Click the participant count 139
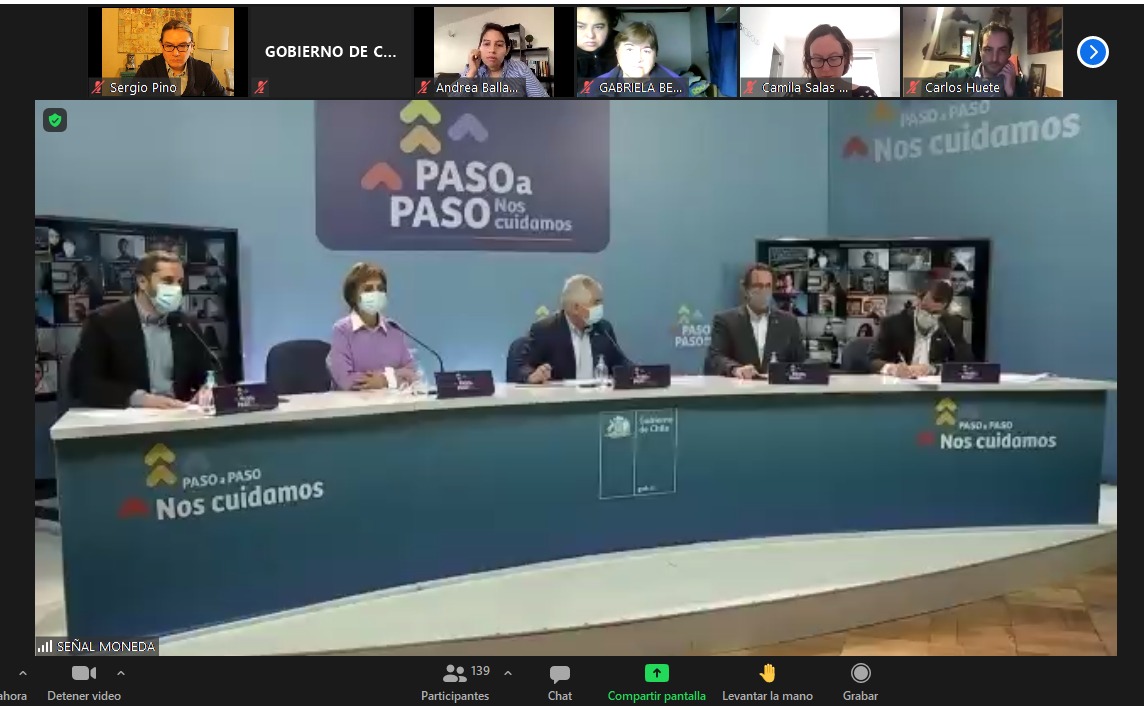1144x706 pixels. pyautogui.click(x=480, y=670)
